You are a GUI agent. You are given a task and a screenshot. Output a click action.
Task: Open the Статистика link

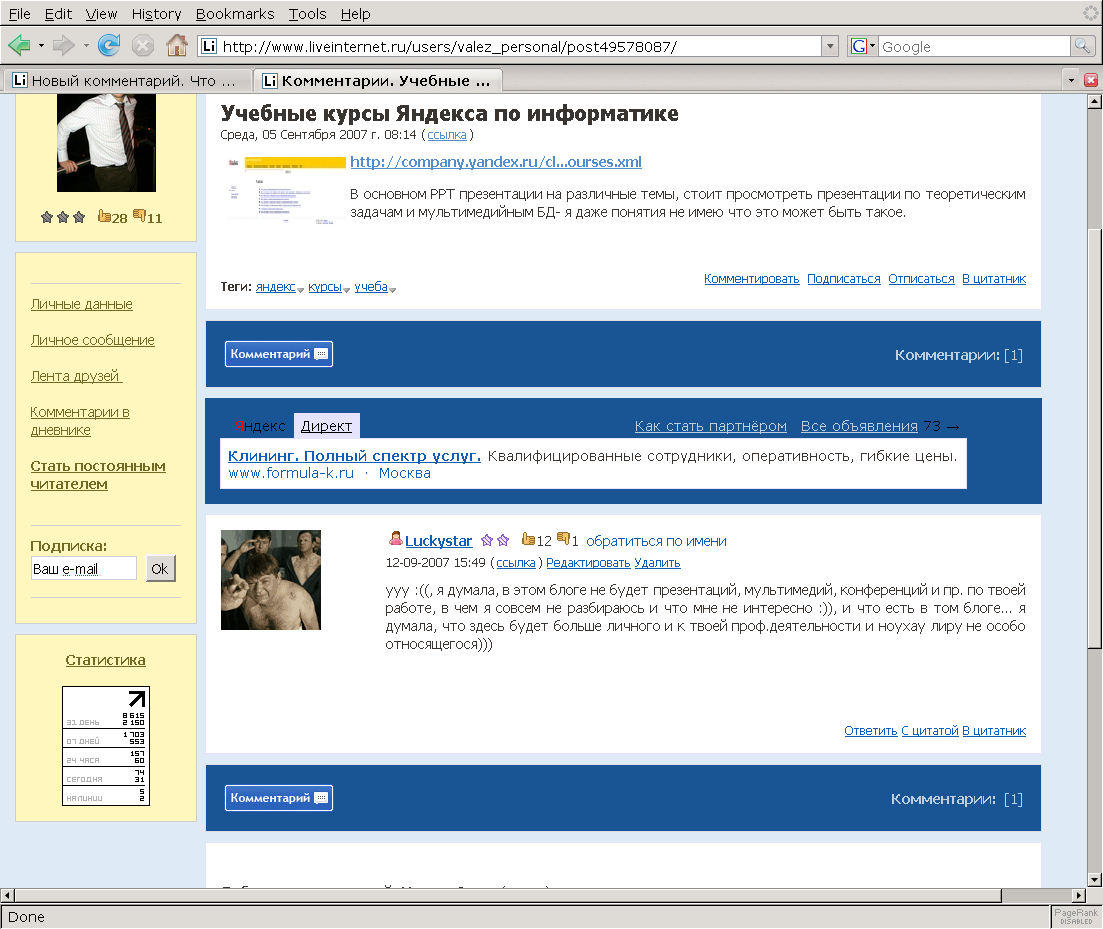[106, 660]
